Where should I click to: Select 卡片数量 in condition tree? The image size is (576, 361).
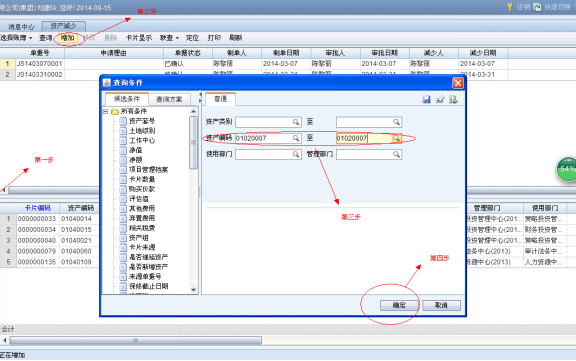click(142, 179)
